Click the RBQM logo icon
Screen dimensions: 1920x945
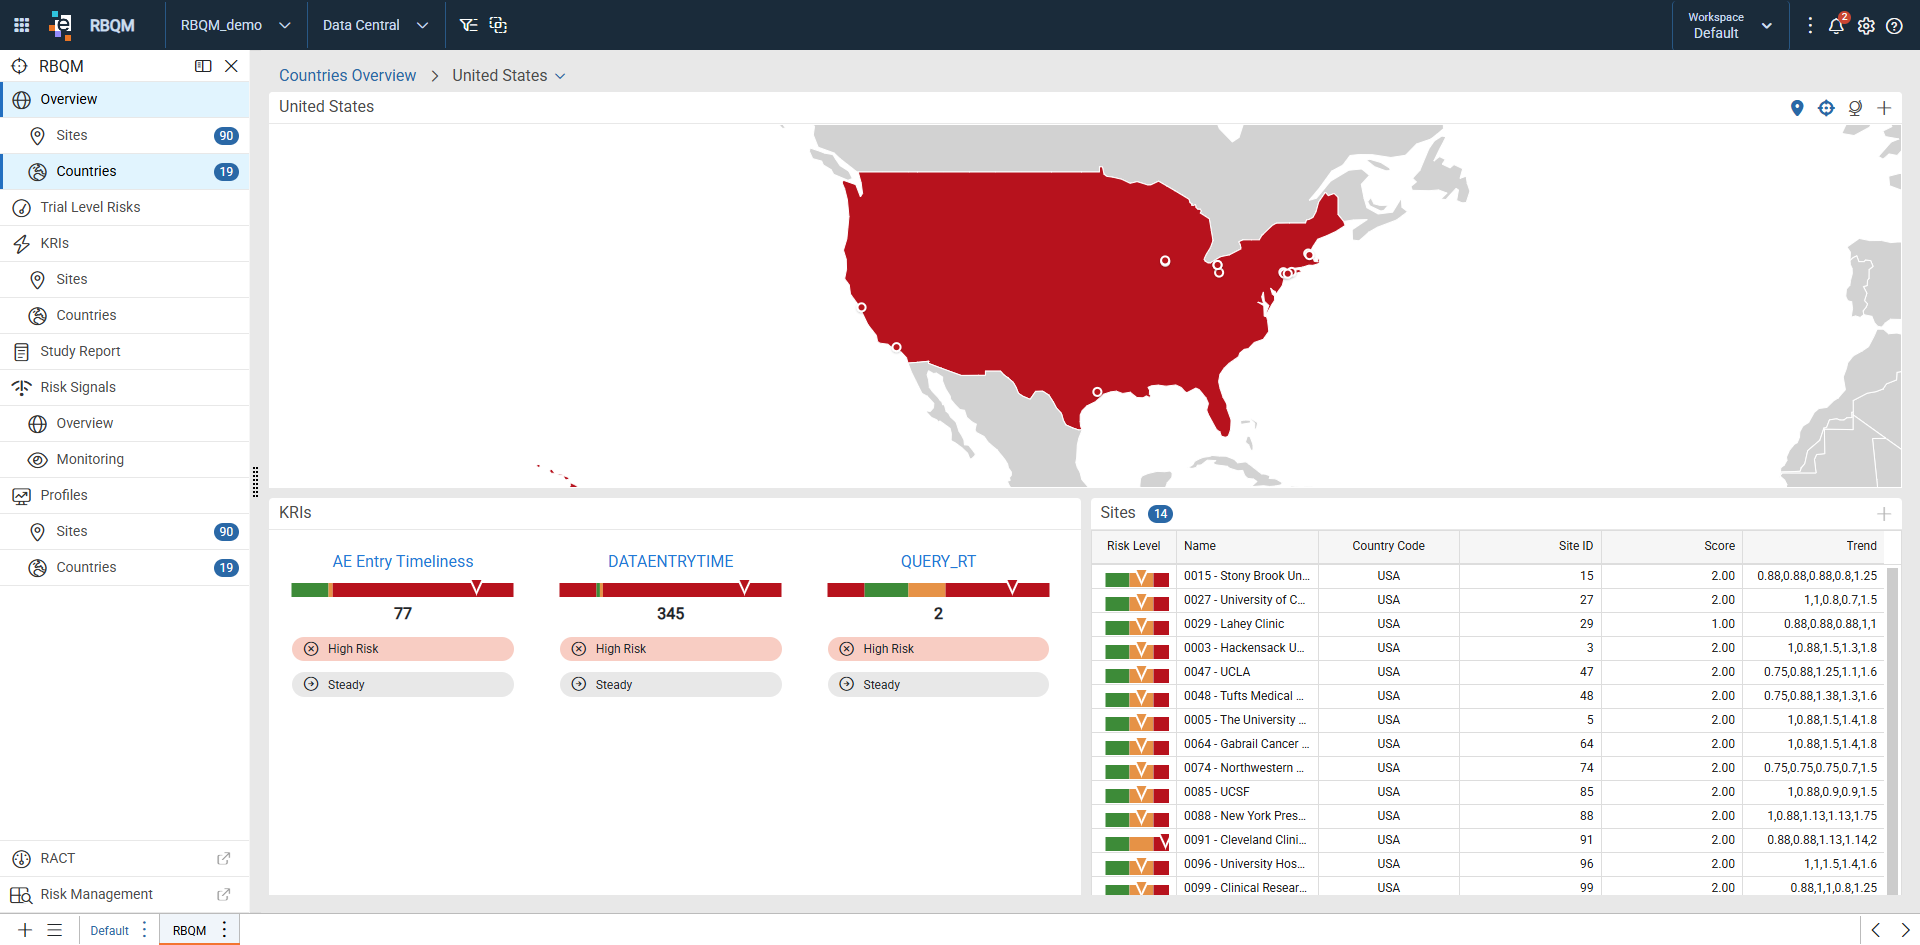61,25
